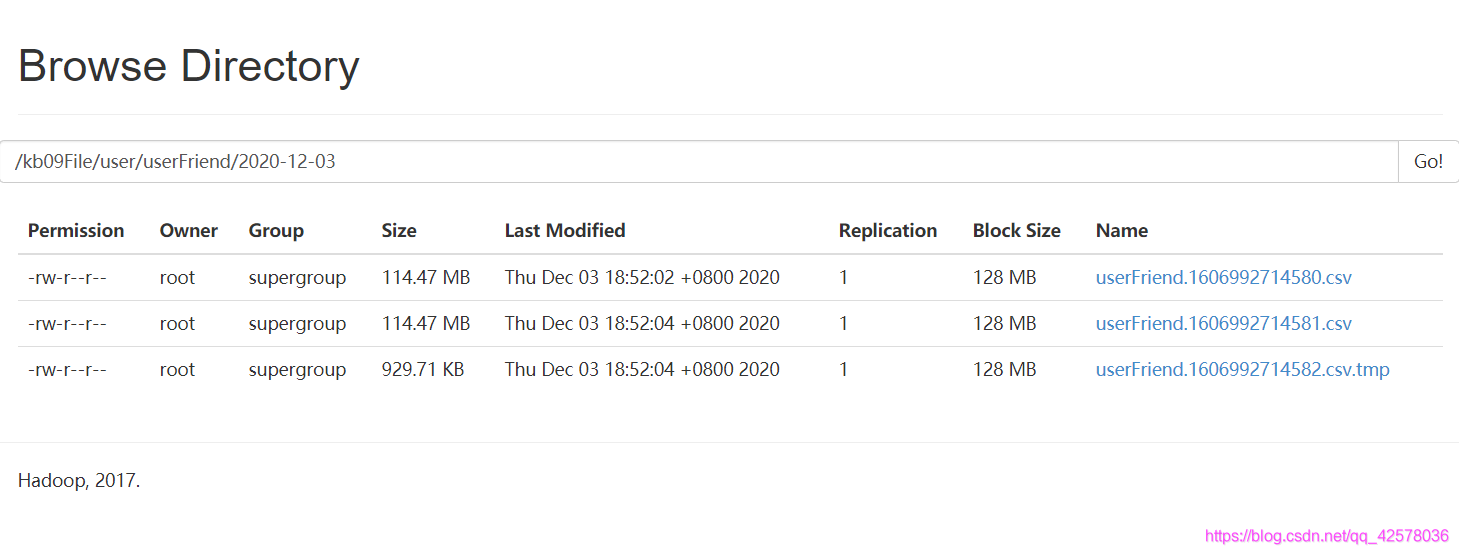Select the 929.71 KB size cell

pos(422,369)
